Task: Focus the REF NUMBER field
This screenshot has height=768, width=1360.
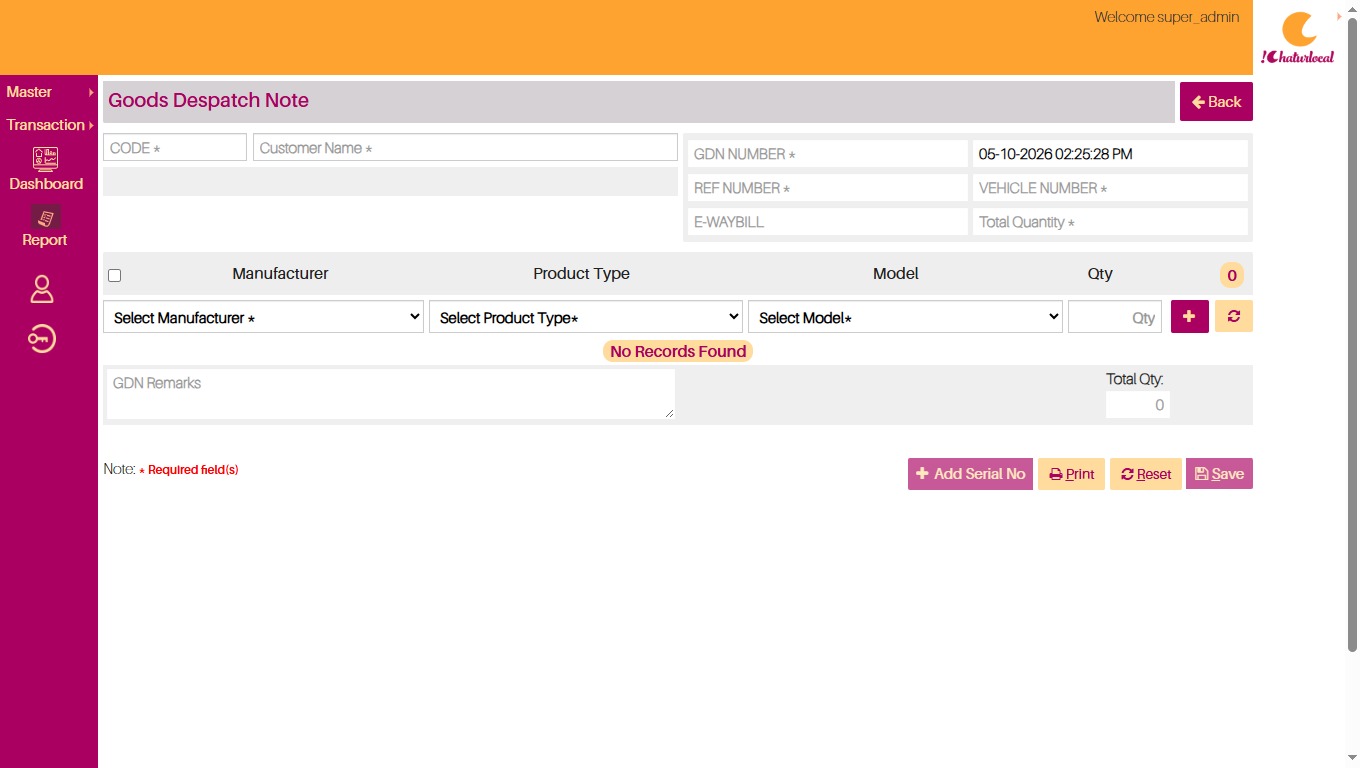Action: click(828, 188)
